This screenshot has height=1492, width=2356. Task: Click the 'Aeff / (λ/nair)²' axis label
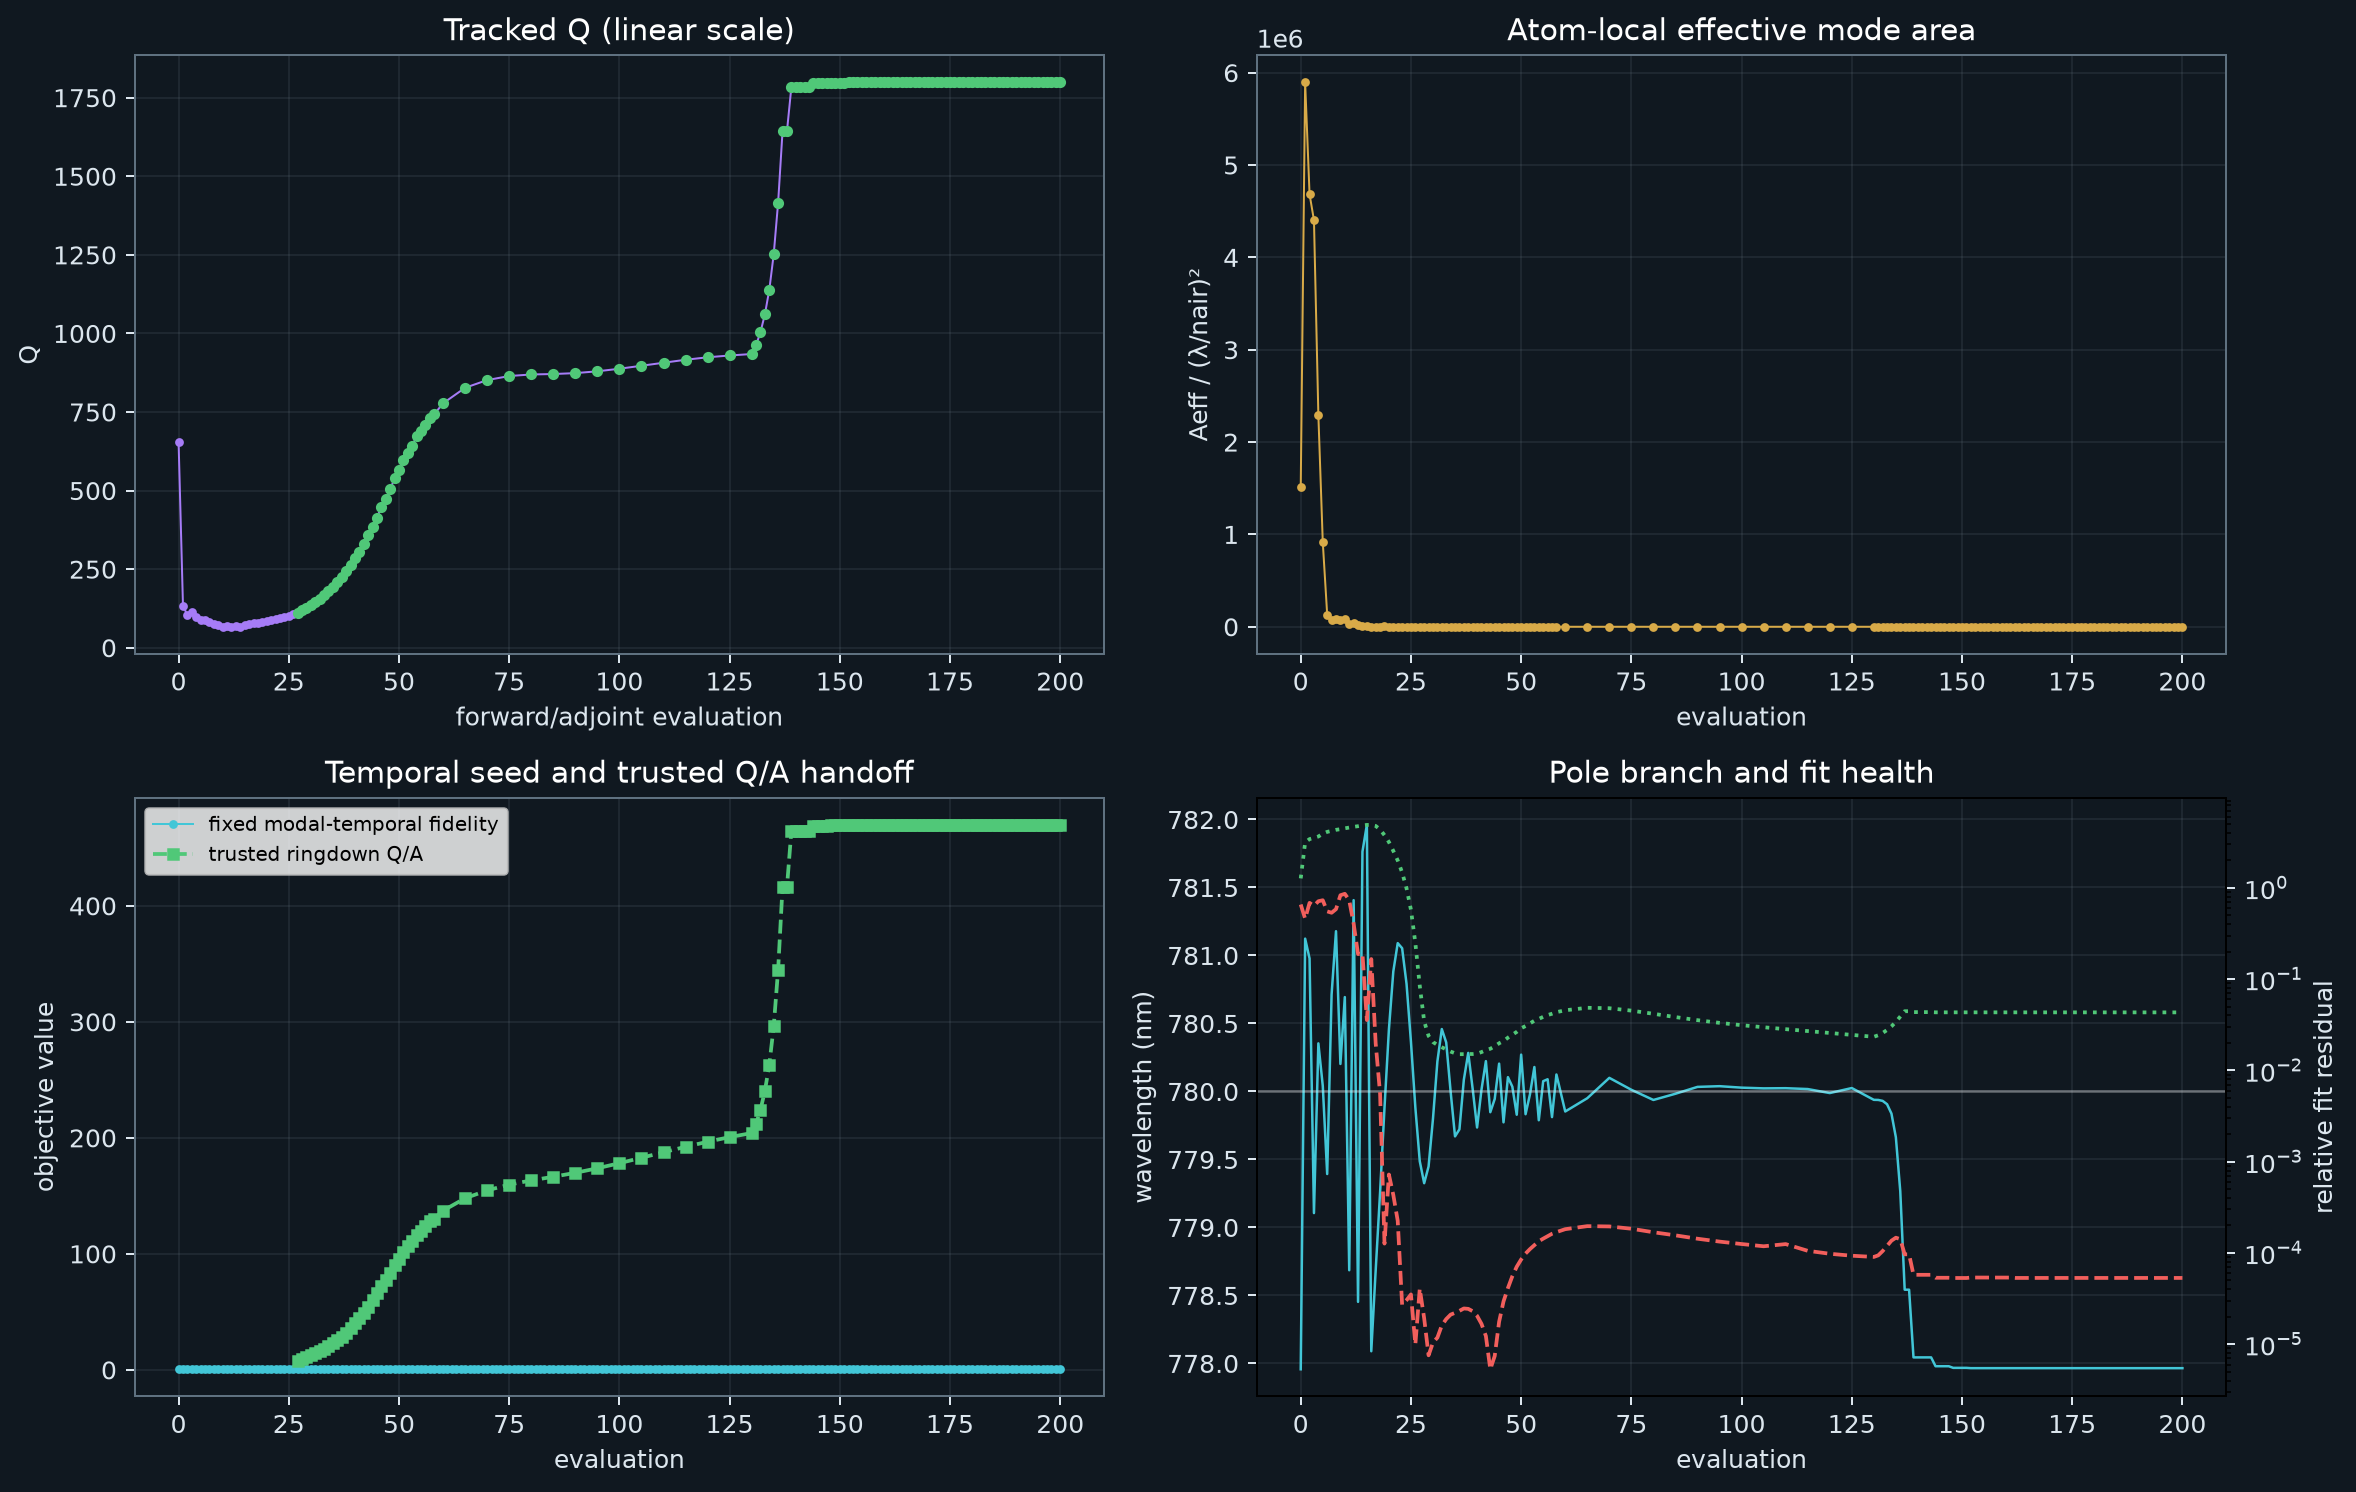pos(1199,354)
